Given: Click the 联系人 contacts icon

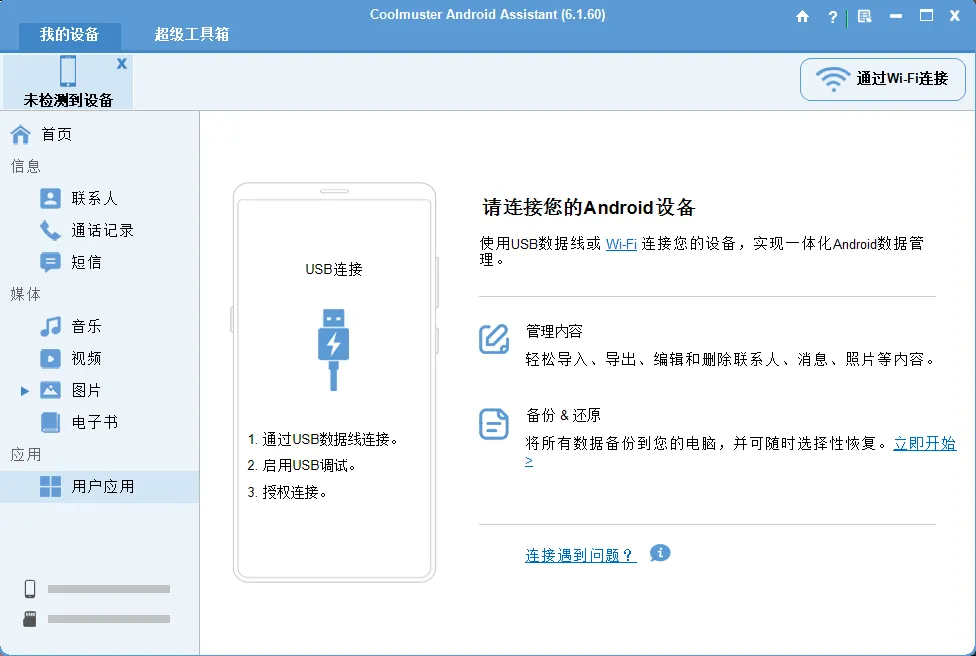Looking at the screenshot, I should pos(50,199).
